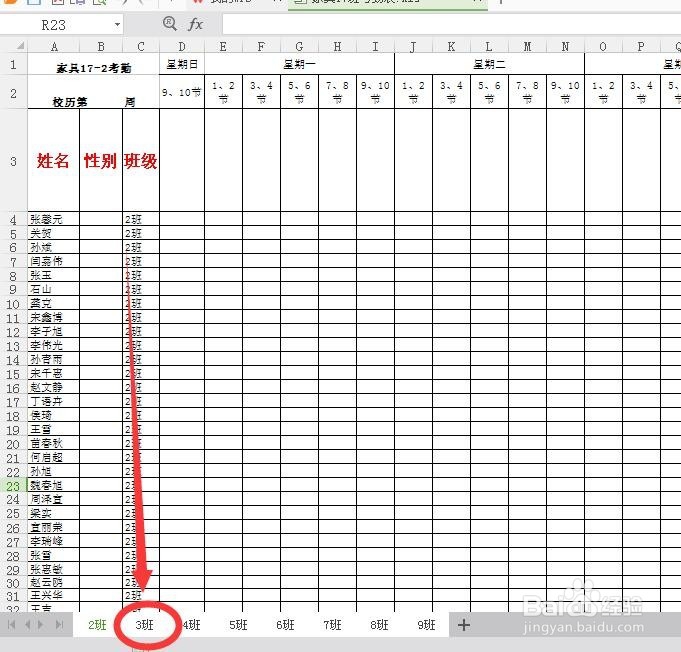The height and width of the screenshot is (652, 681).
Task: Select column M header
Action: coord(527,46)
